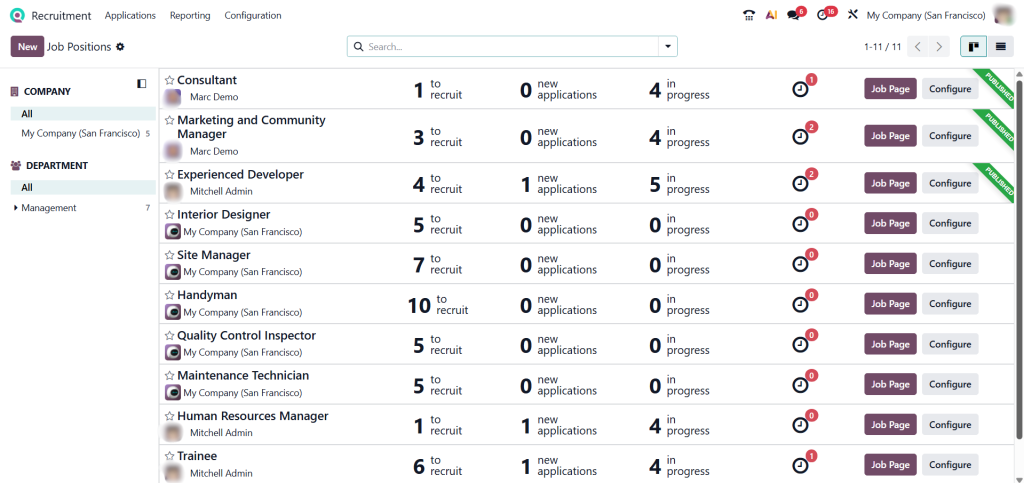This screenshot has width=1024, height=483.
Task: Toggle favorite star for Experienced Developer
Action: pos(170,175)
